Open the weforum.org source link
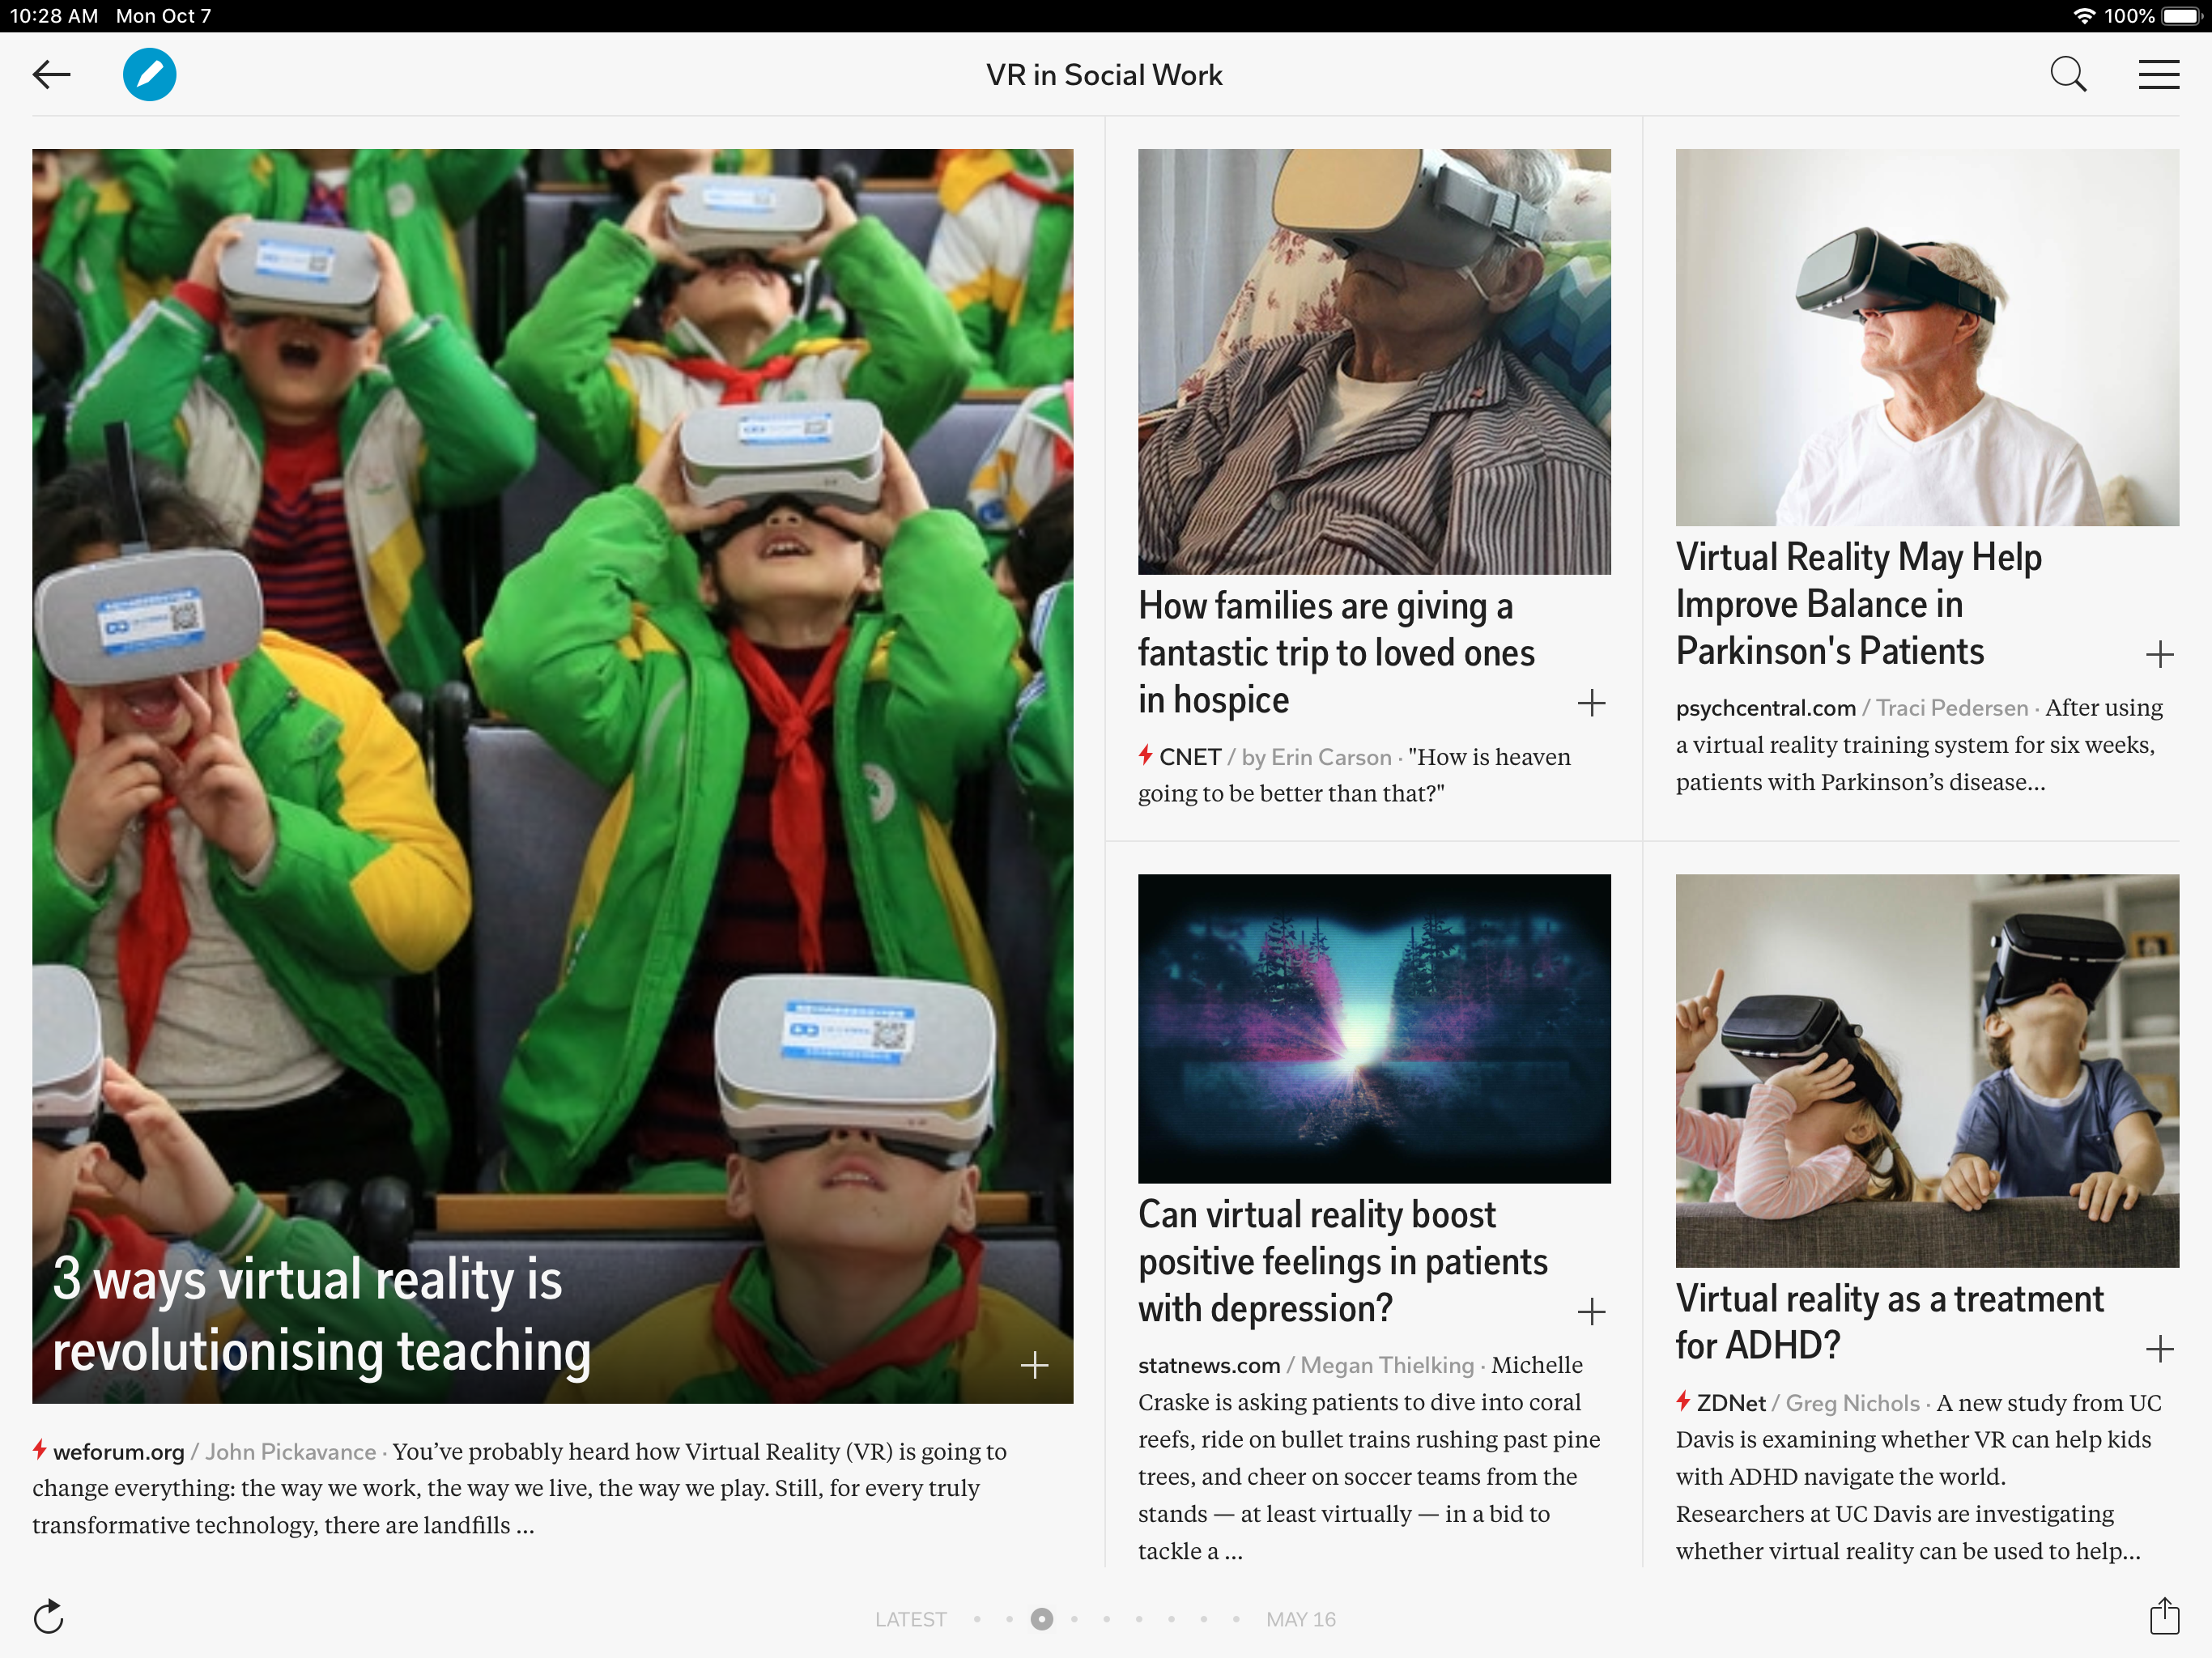Screen dimensions: 2212x1658 click(118, 1451)
